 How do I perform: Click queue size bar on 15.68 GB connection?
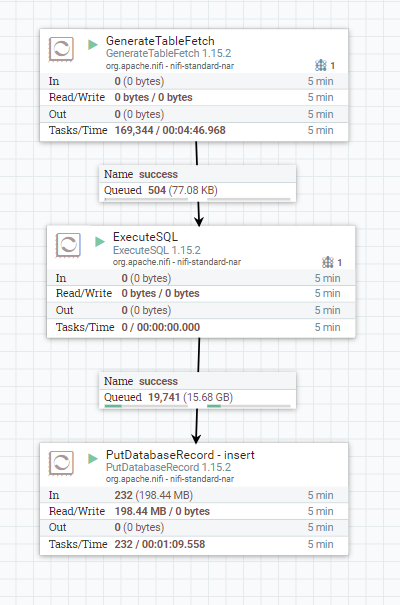pos(248,406)
